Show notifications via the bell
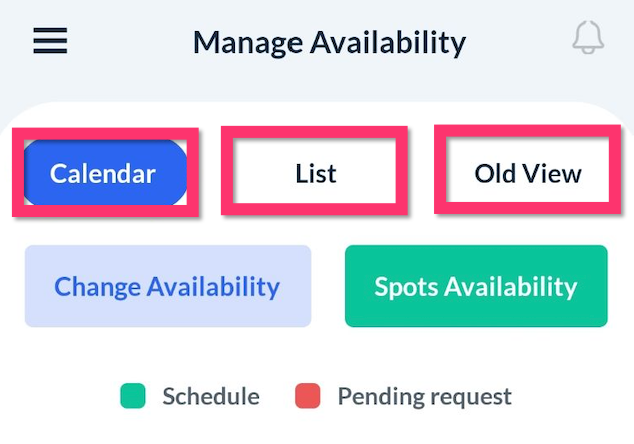The width and height of the screenshot is (634, 444). click(588, 40)
